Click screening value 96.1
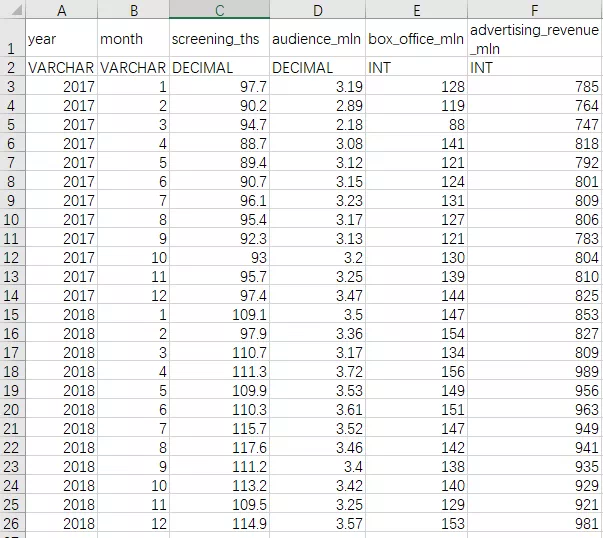This screenshot has width=603, height=538. (220, 200)
